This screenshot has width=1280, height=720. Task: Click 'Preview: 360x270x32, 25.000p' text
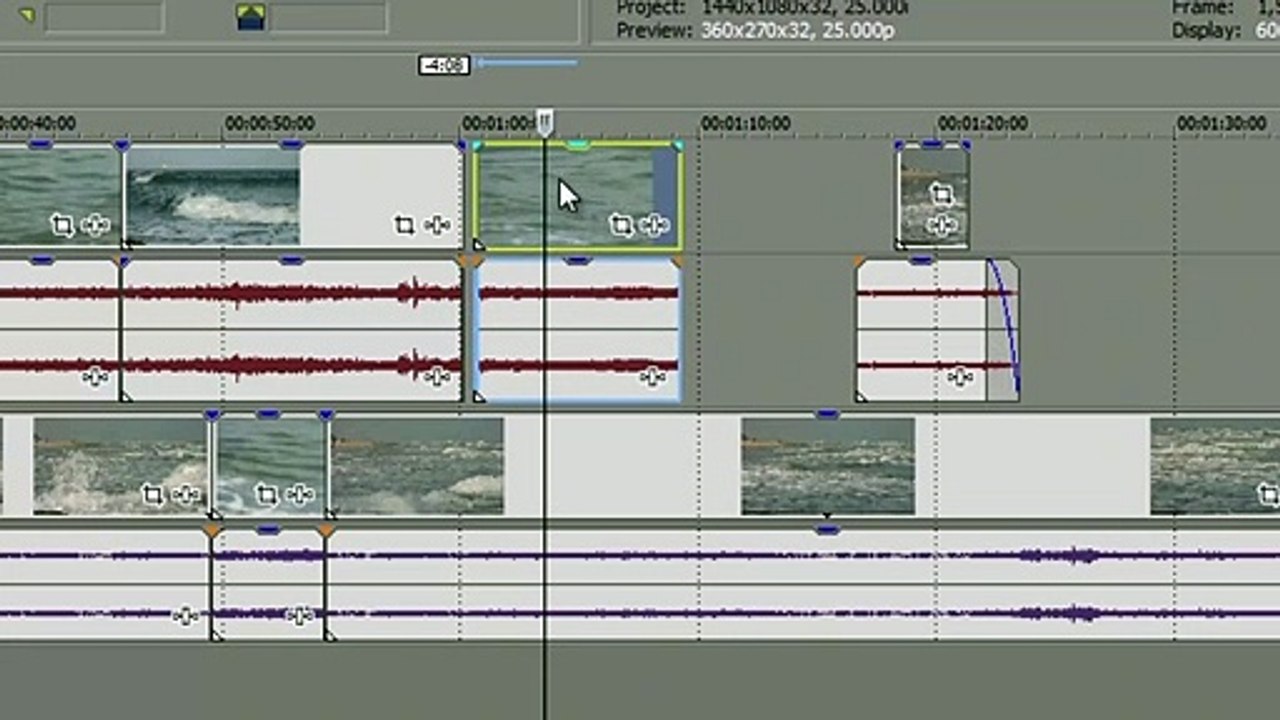click(755, 31)
